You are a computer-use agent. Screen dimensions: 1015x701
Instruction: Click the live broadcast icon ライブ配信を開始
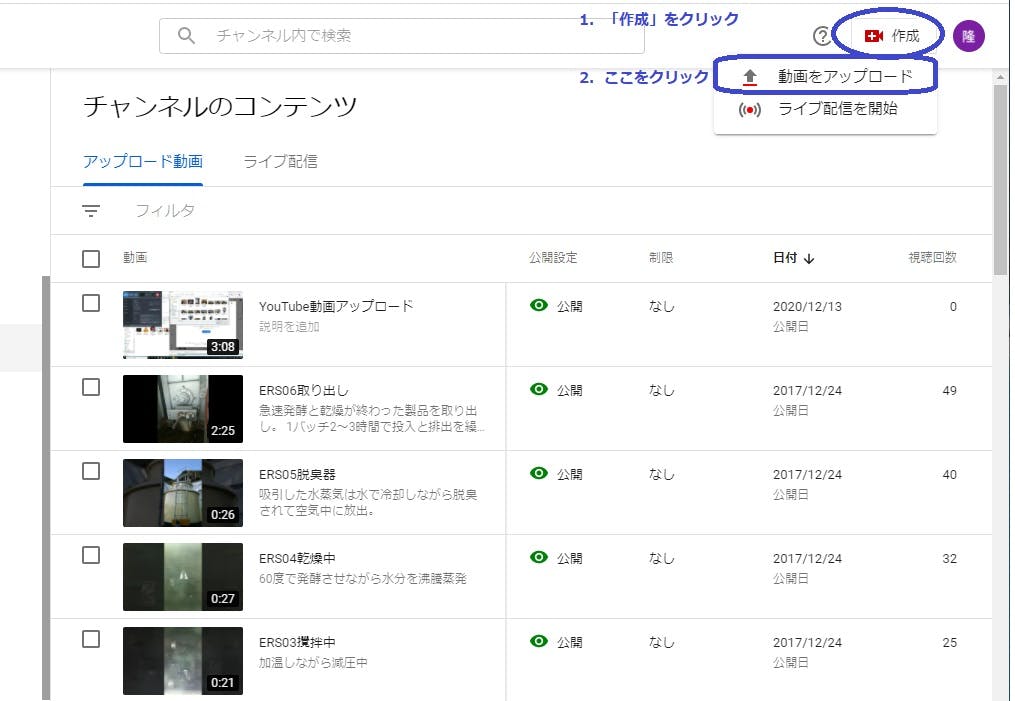pos(750,109)
